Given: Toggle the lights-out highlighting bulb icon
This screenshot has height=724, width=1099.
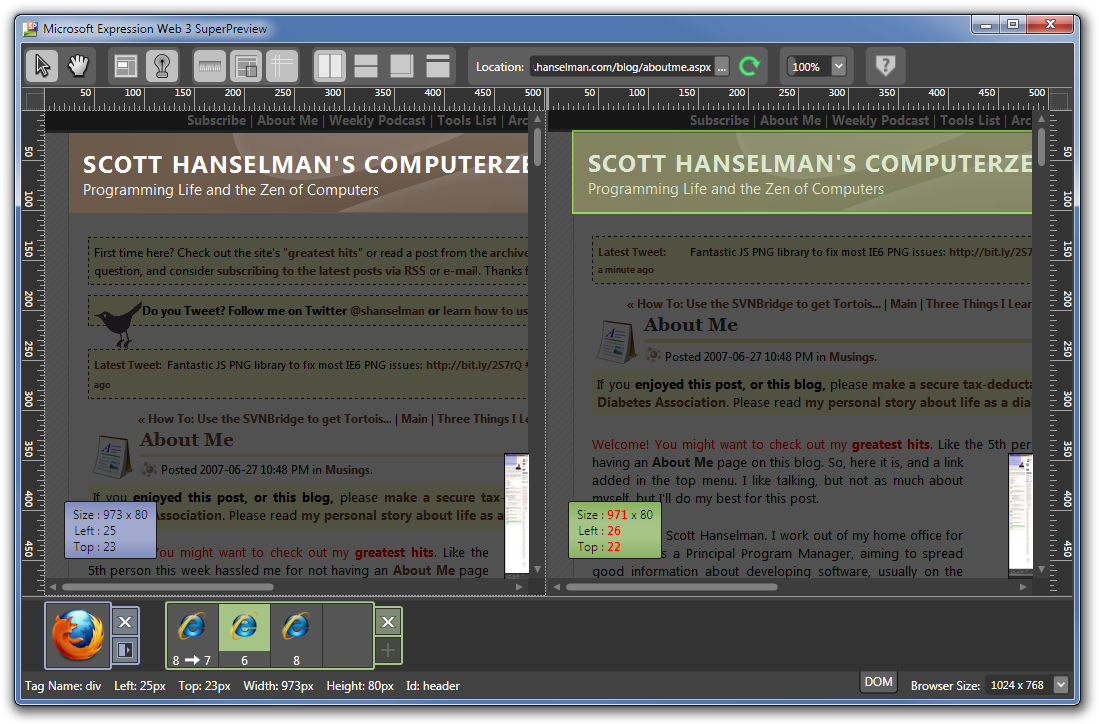Looking at the screenshot, I should 162,66.
